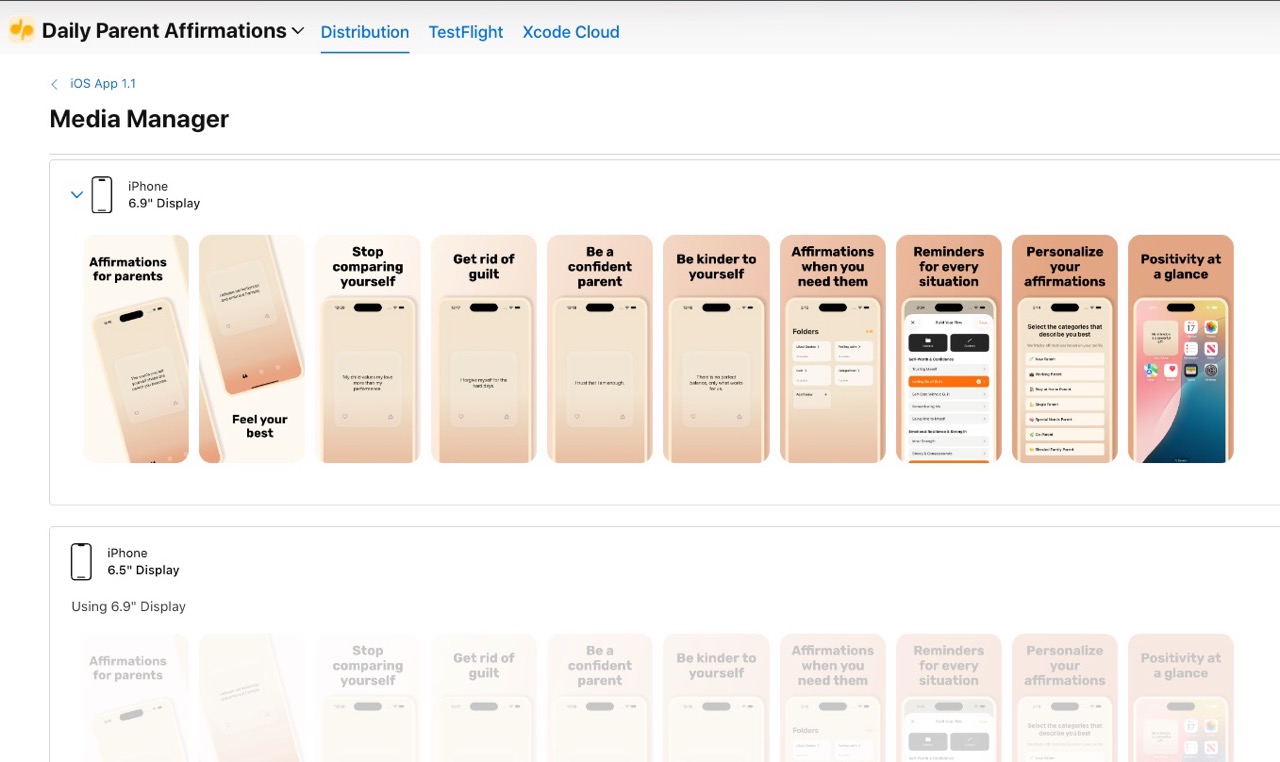Select the Distribution tab

364,32
